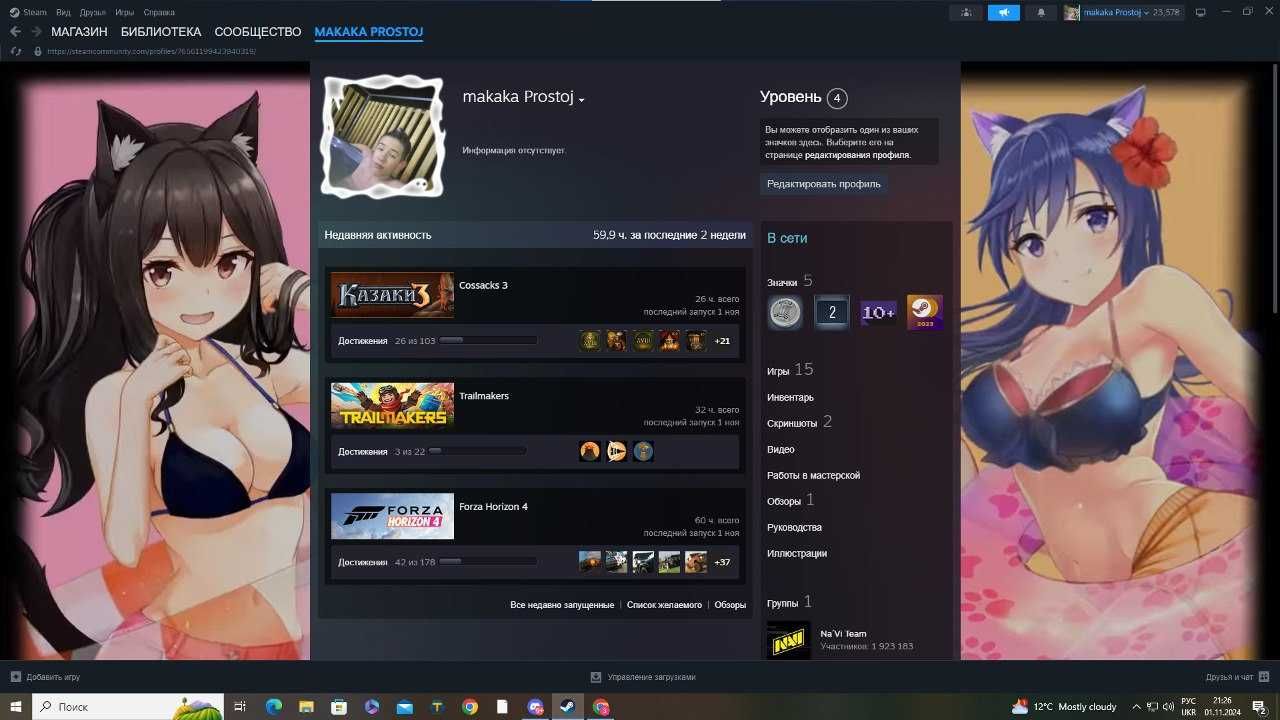Open the Список желаемого link
The height and width of the screenshot is (720, 1280).
[x=664, y=605]
